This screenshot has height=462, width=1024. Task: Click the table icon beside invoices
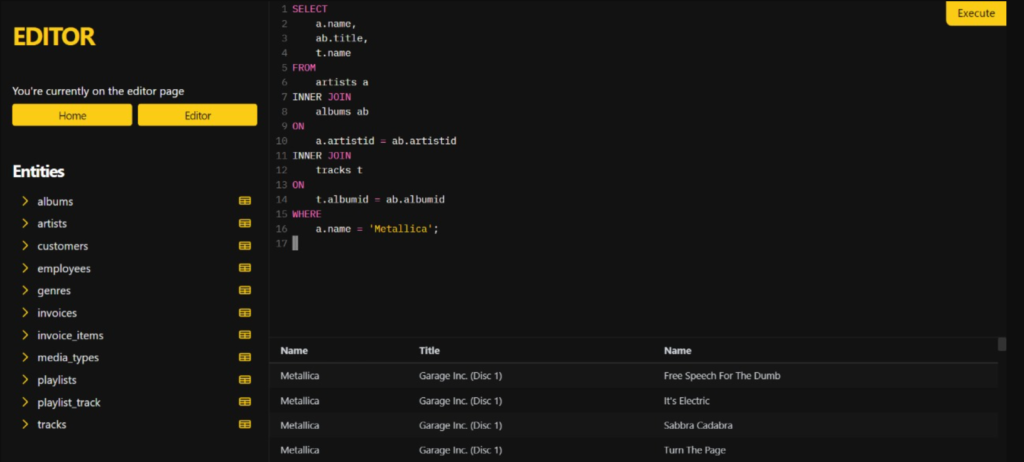[x=245, y=313]
